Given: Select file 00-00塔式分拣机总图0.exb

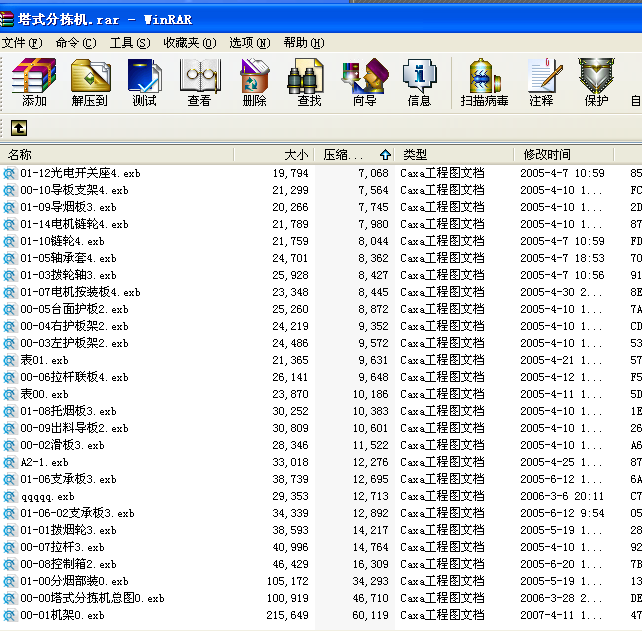Looking at the screenshot, I should click(92, 598).
